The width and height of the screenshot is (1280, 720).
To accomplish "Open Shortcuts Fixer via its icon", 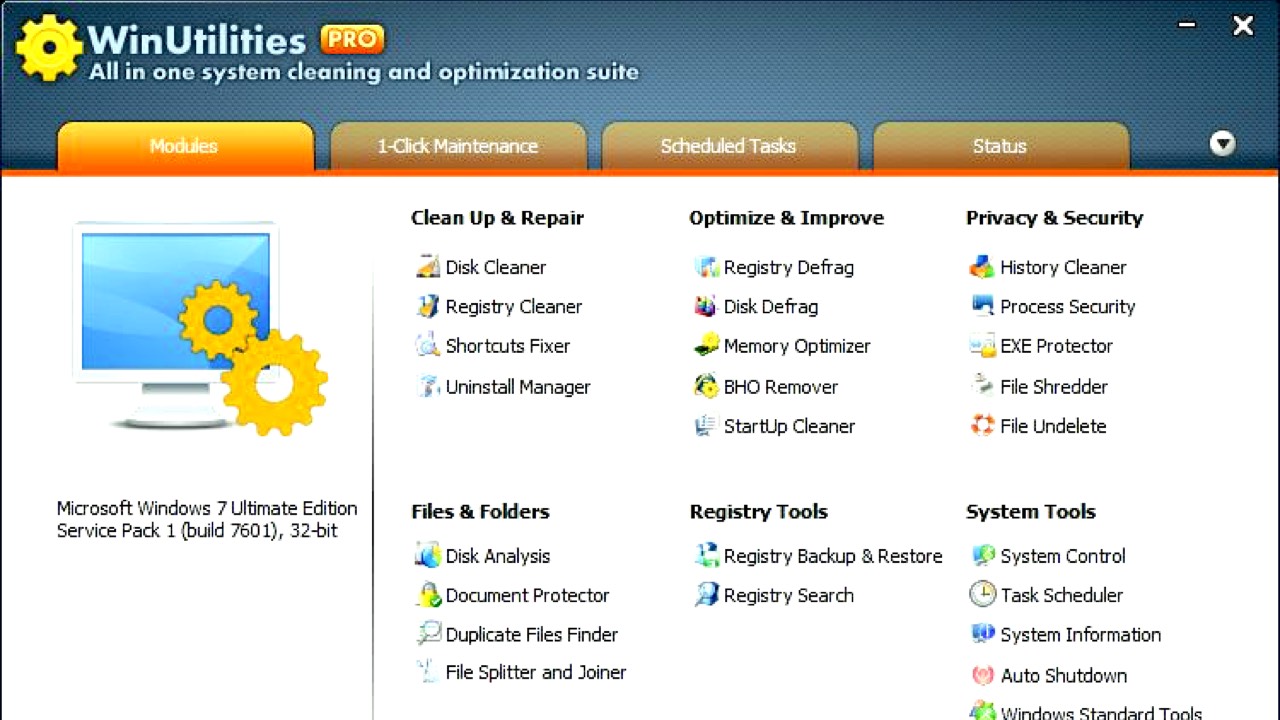I will [x=428, y=346].
